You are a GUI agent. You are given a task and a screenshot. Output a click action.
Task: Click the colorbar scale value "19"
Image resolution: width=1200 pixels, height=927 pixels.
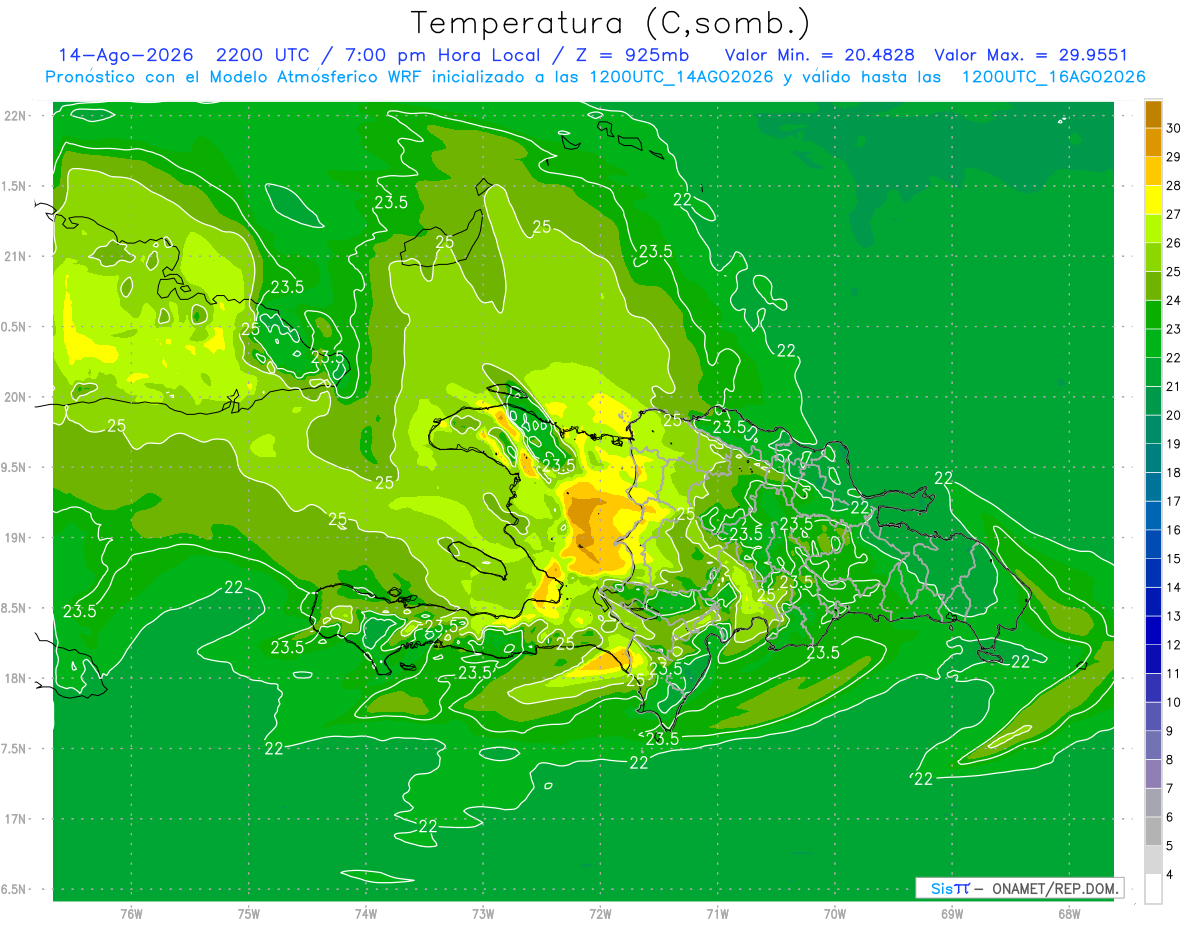pos(1174,444)
